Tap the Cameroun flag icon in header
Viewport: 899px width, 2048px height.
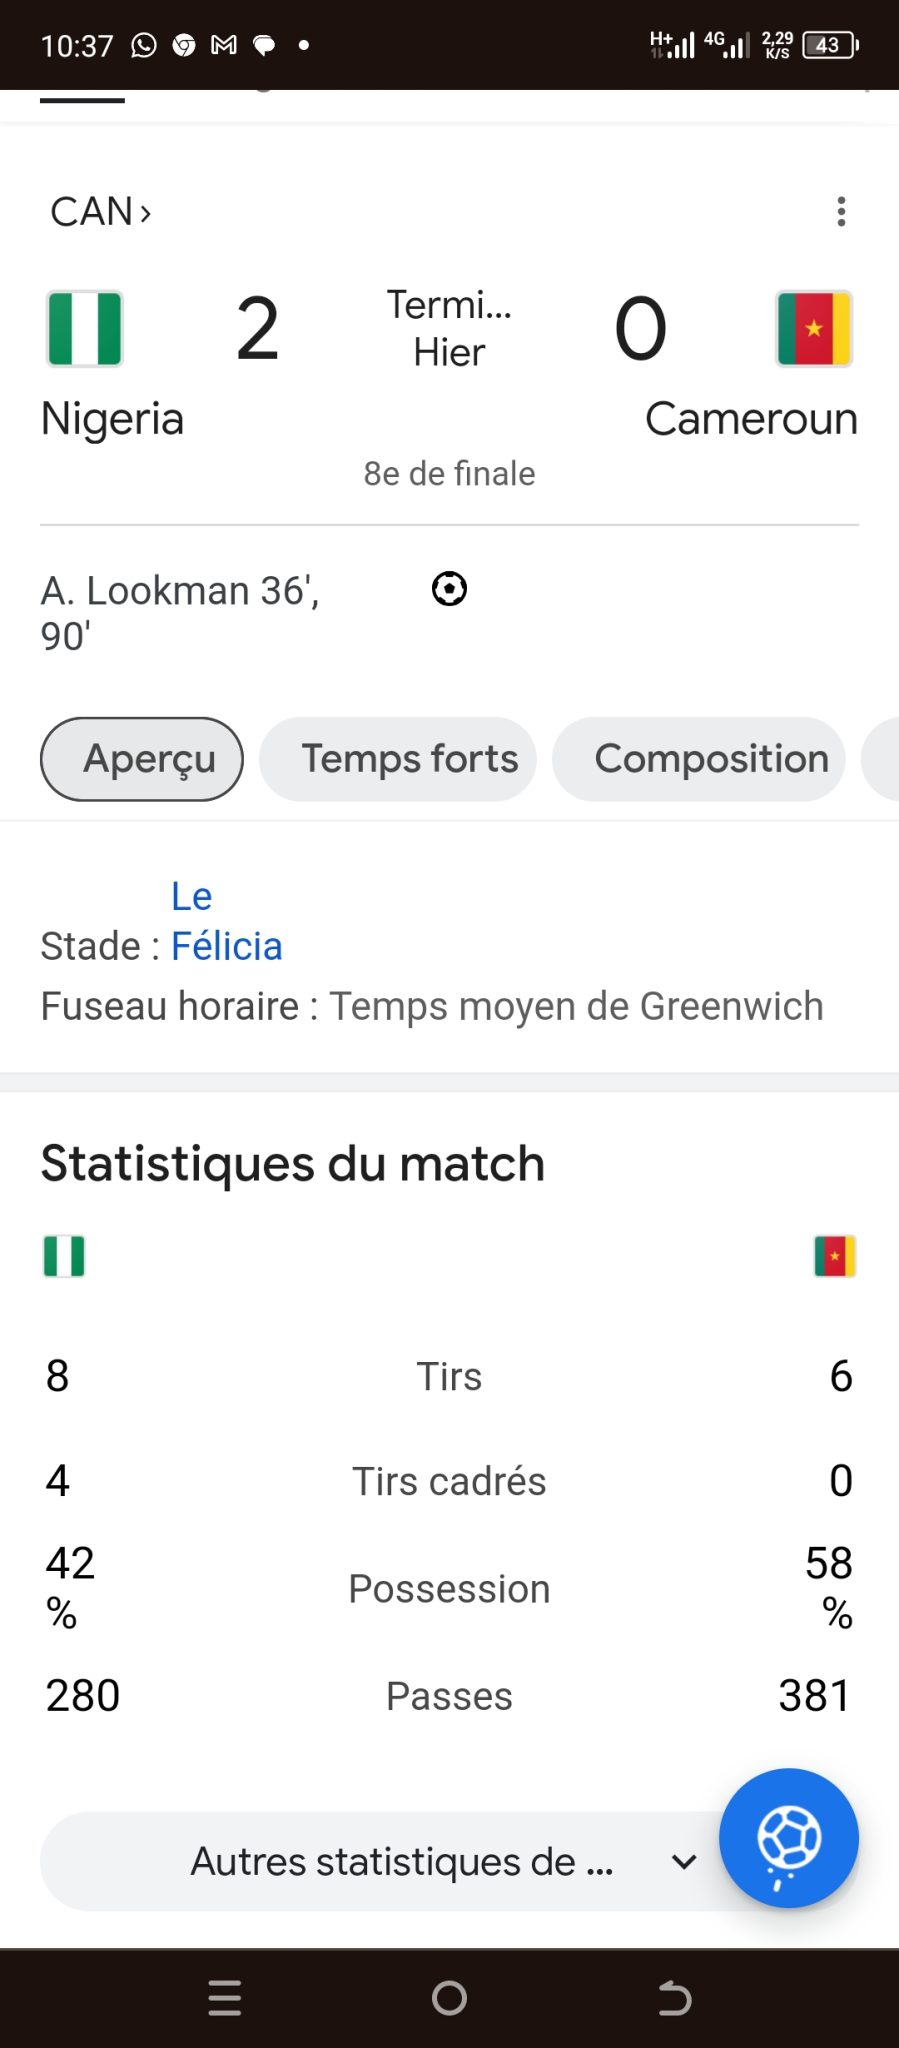pyautogui.click(x=814, y=329)
